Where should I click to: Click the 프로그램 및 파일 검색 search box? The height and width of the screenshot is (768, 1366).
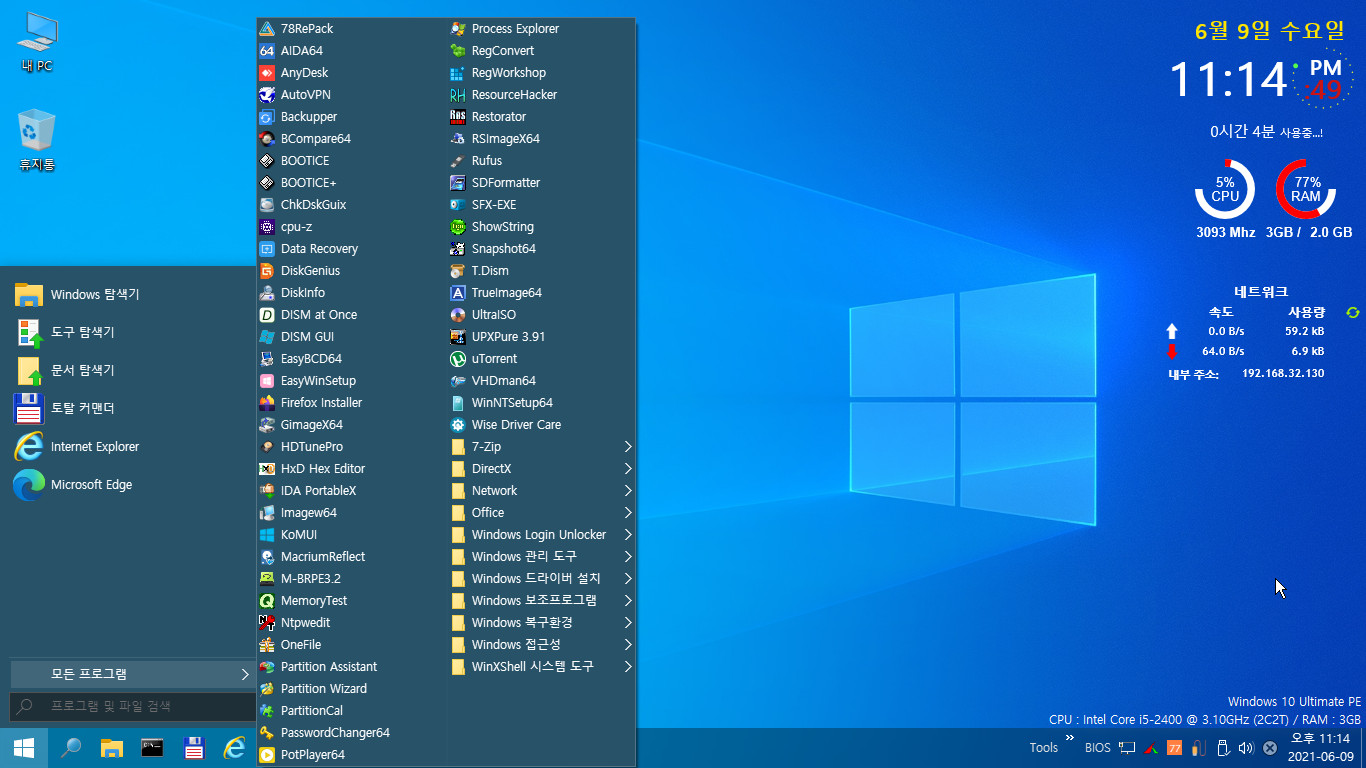click(x=132, y=706)
